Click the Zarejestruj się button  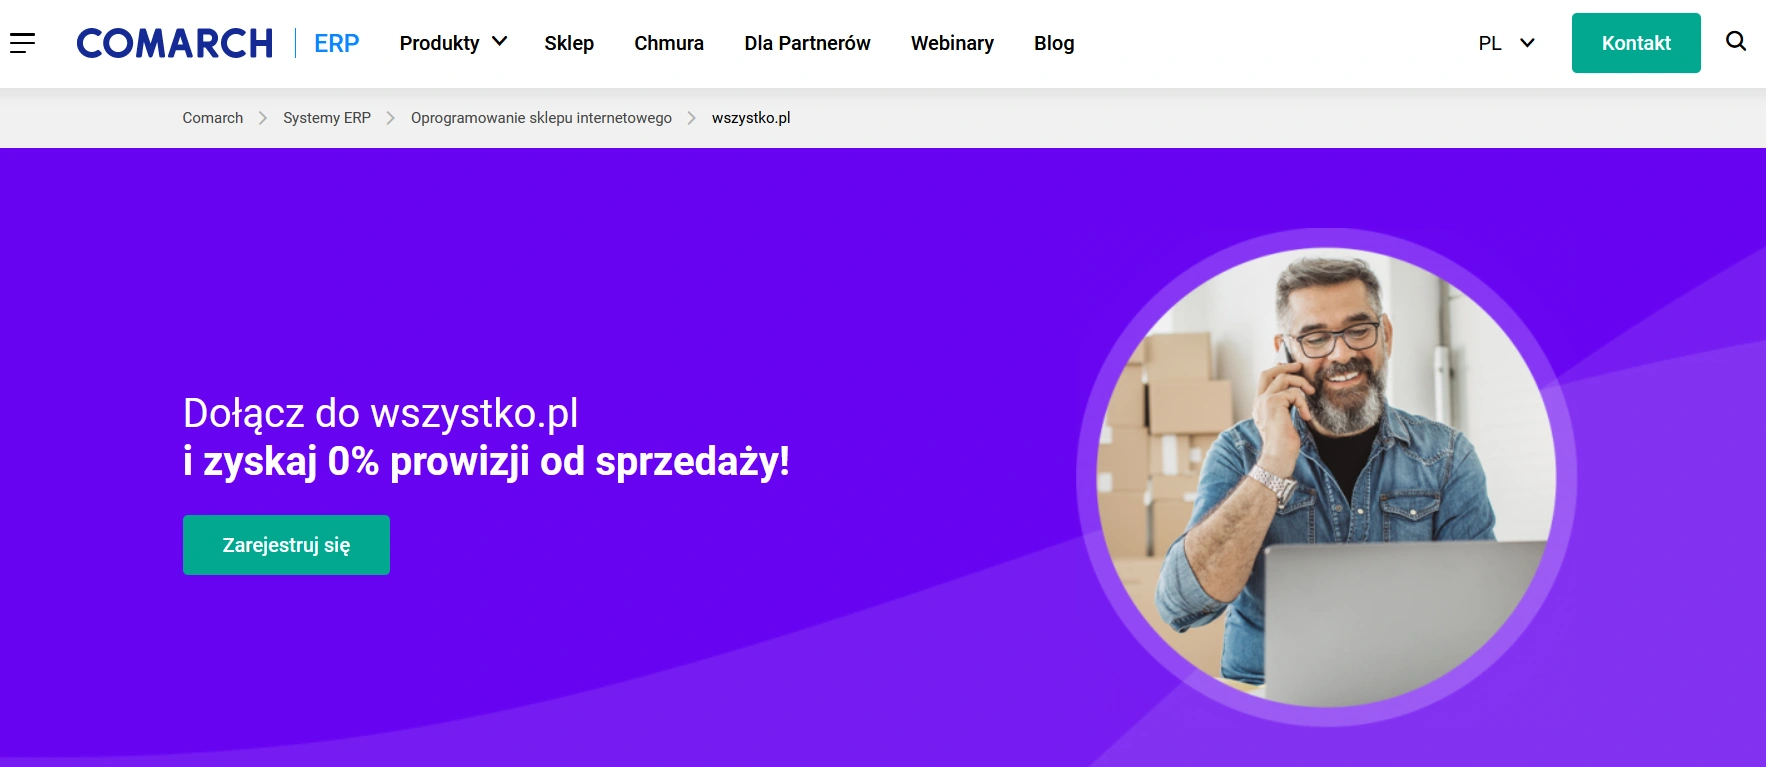[286, 545]
